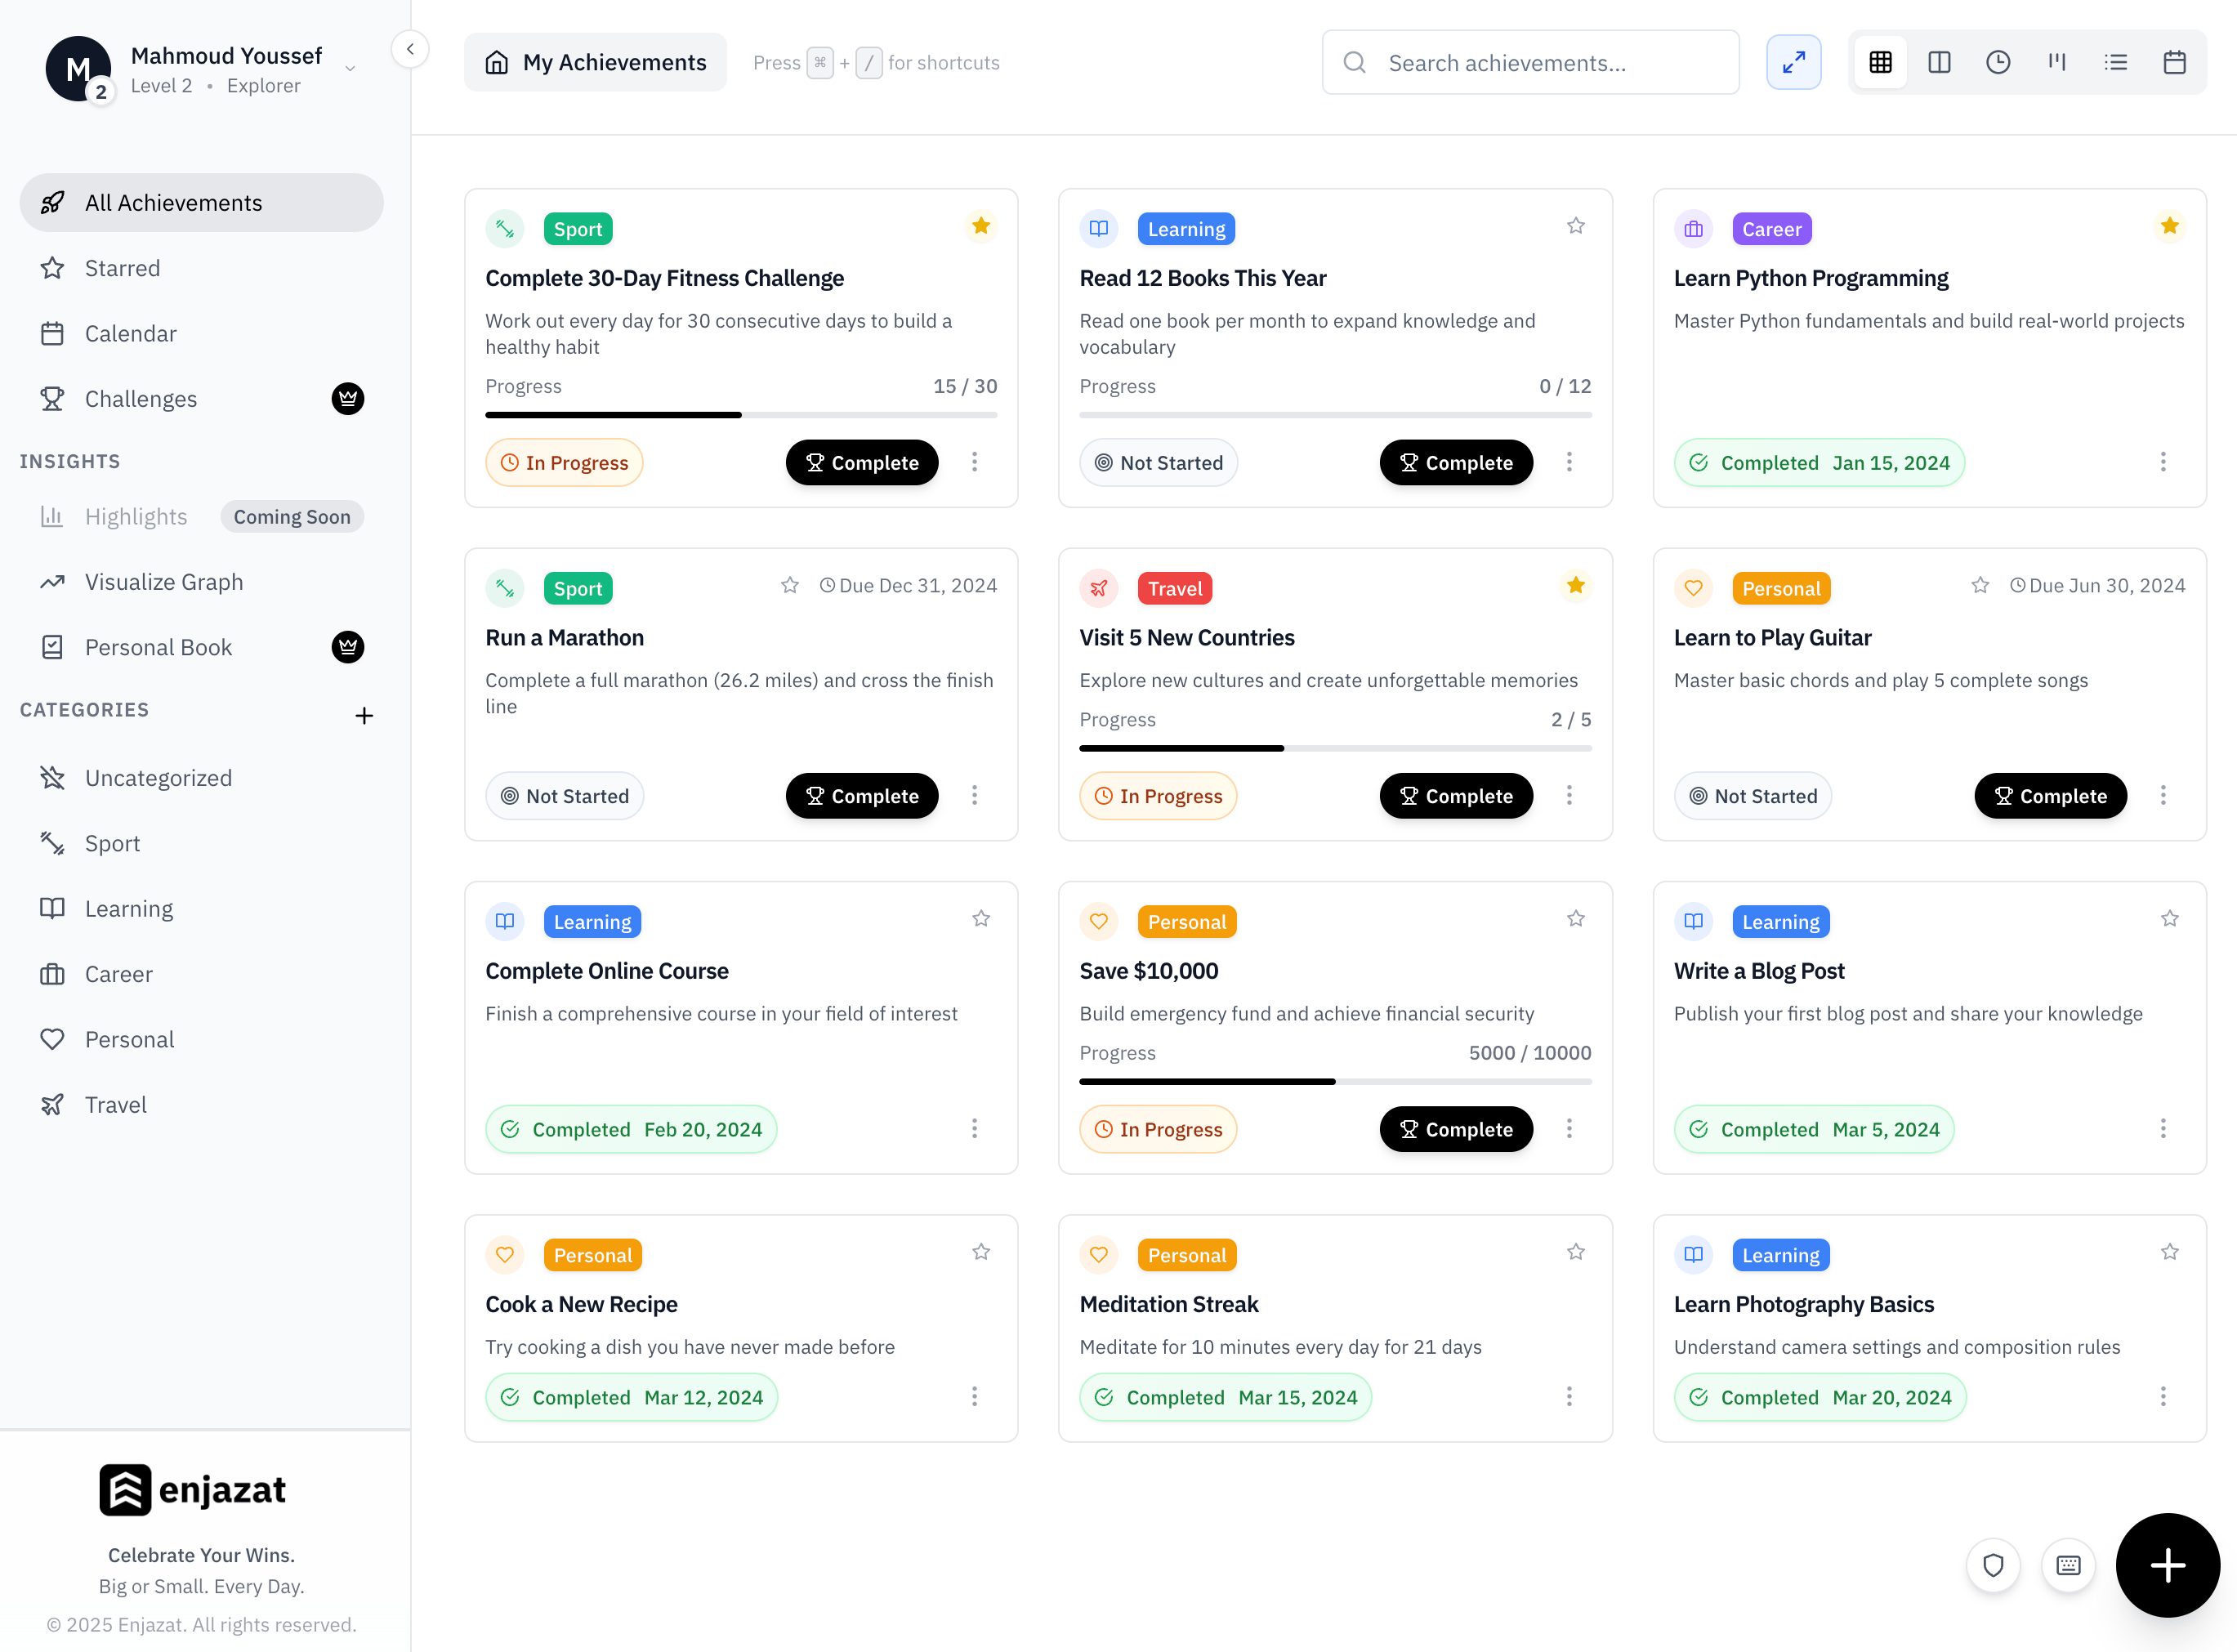Viewport: 2237px width, 1652px height.
Task: Mark Visit 5 New Countries as Complete
Action: coord(1456,795)
